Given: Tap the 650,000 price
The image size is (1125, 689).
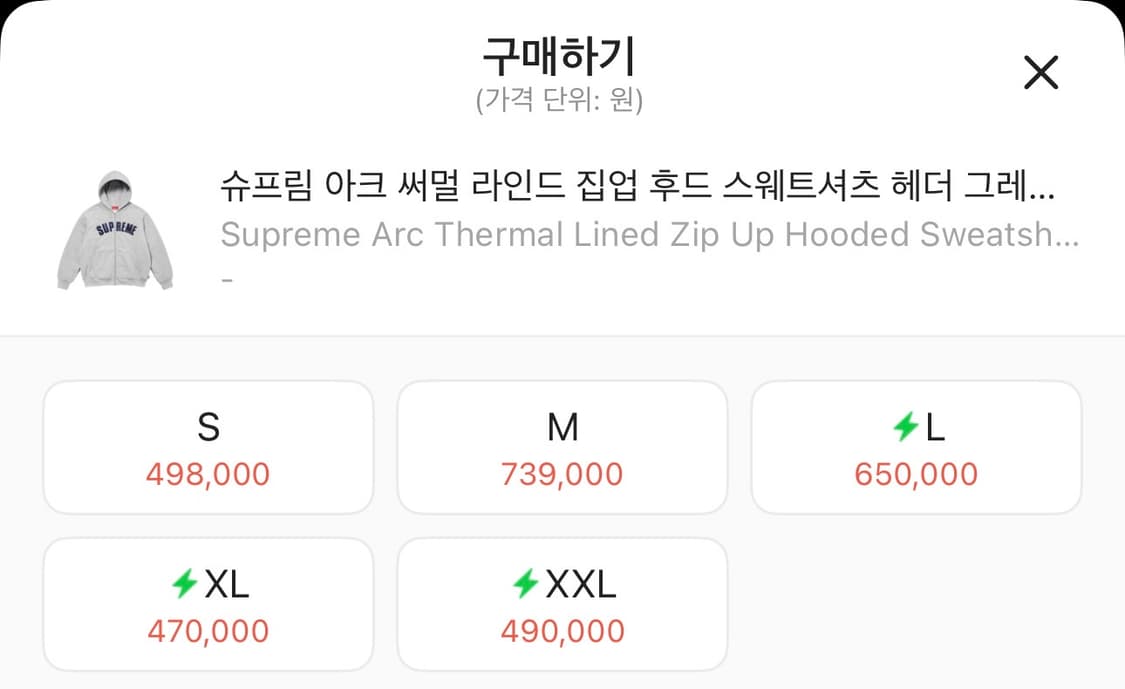Looking at the screenshot, I should [x=916, y=474].
